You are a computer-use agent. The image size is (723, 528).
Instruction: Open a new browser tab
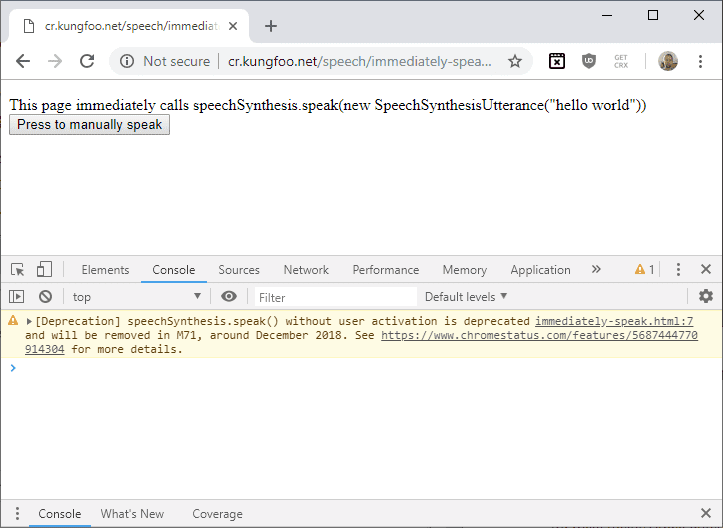point(271,26)
